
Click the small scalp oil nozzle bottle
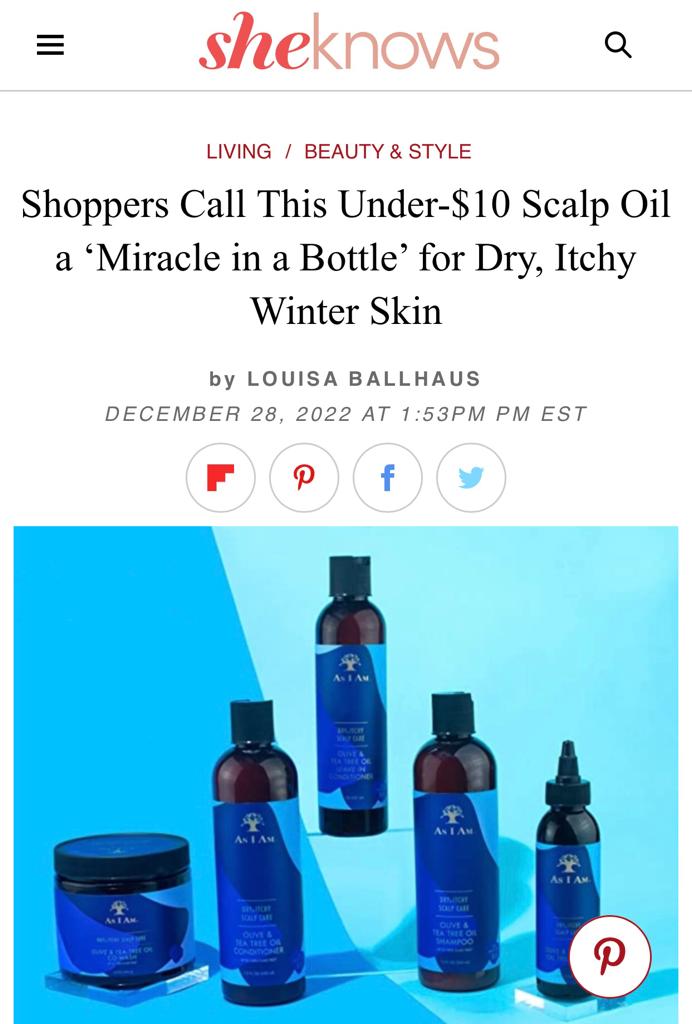click(567, 869)
